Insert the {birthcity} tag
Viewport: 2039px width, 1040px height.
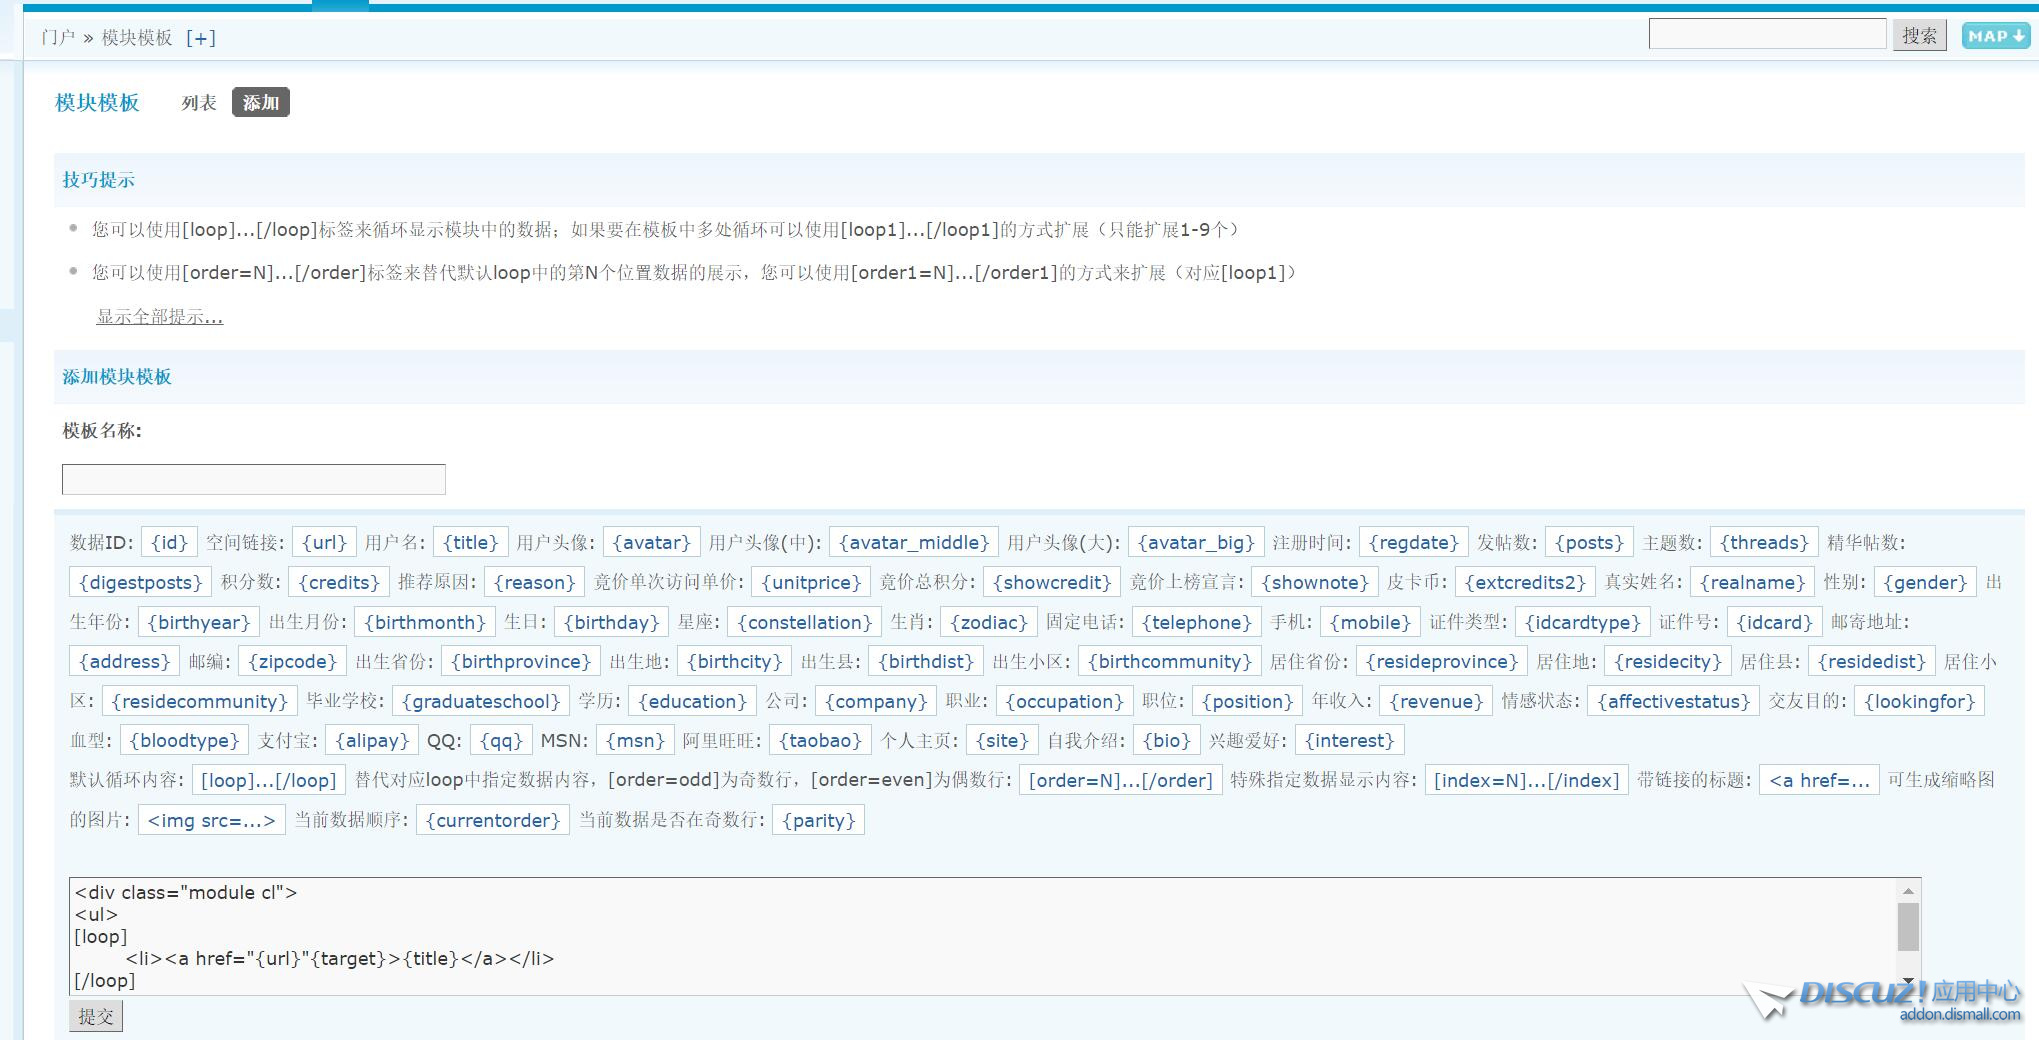coord(734,662)
